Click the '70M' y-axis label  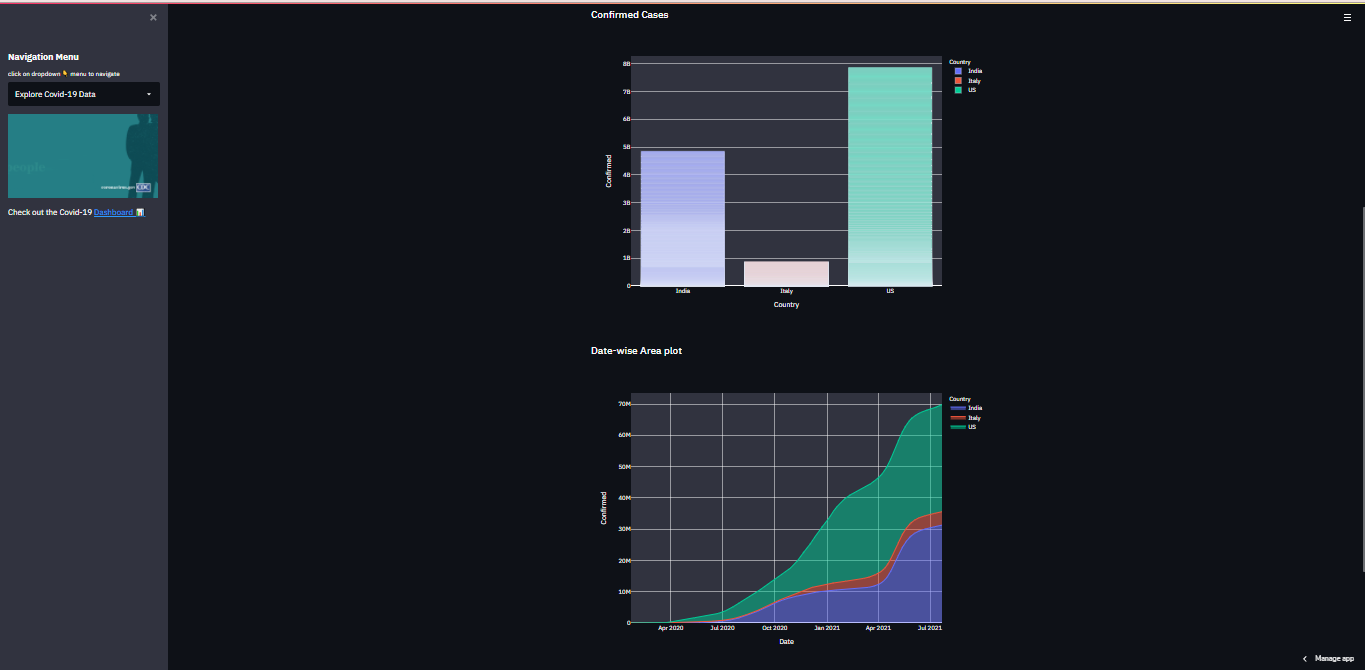[x=623, y=404]
